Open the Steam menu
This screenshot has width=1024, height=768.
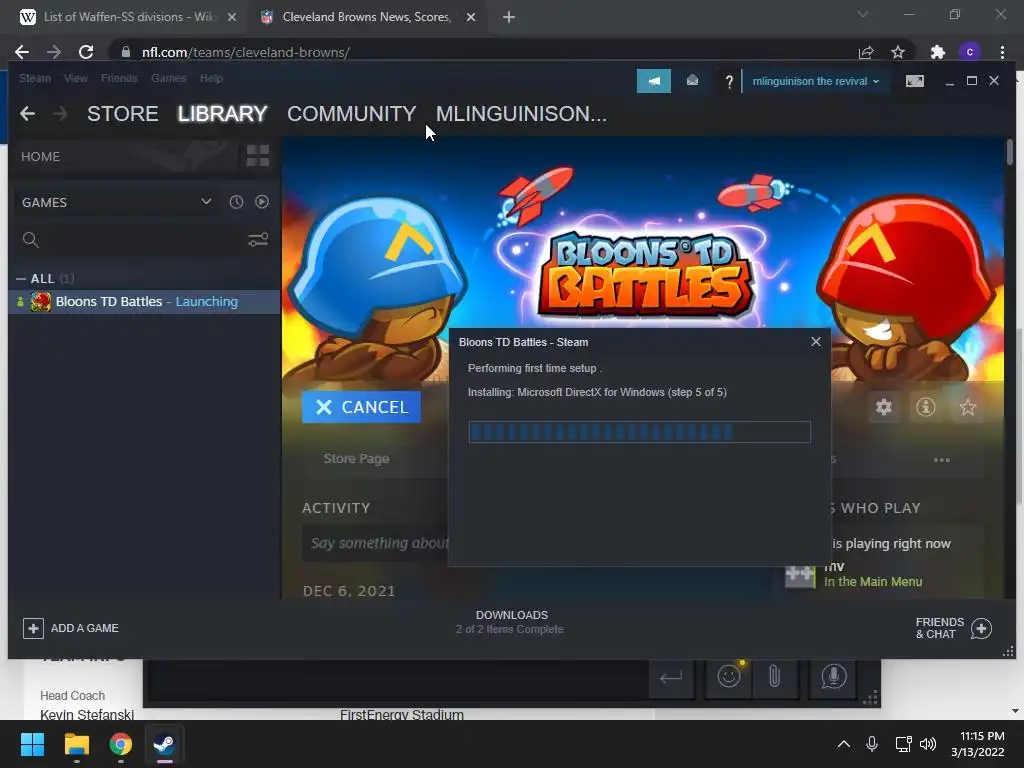coord(35,78)
